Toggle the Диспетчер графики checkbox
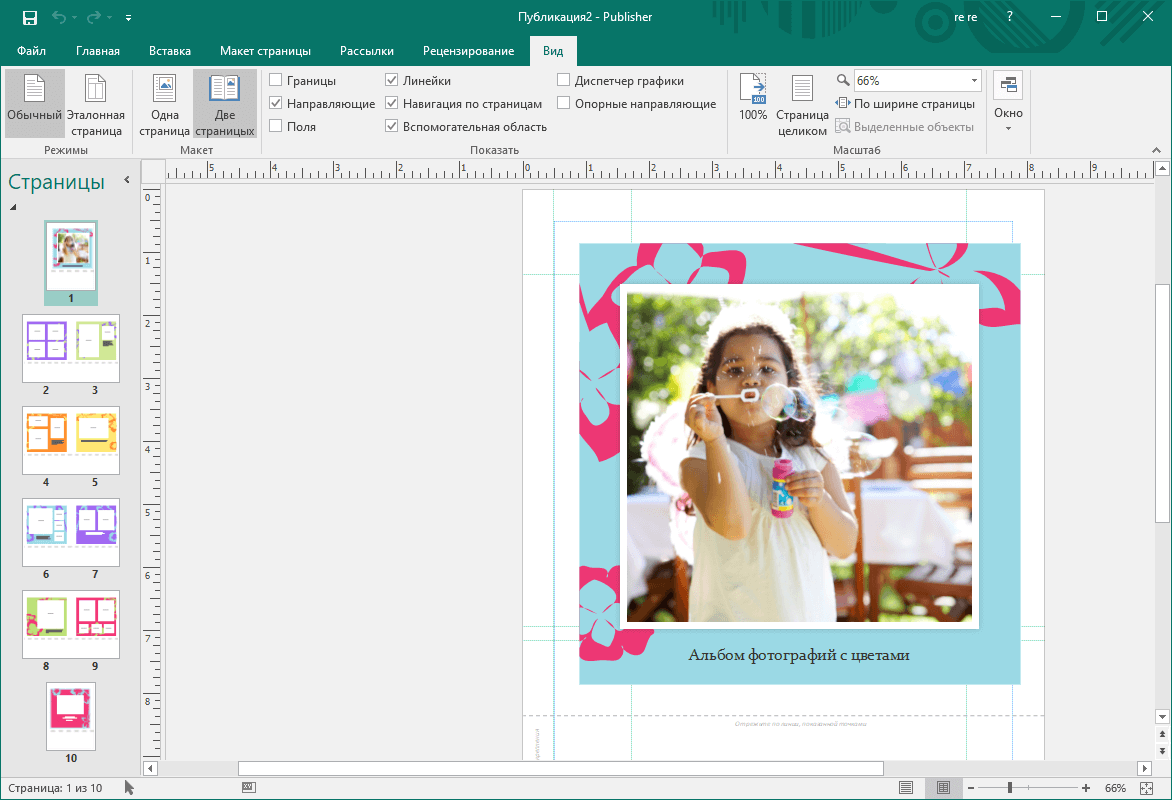This screenshot has height=800, width=1172. [x=564, y=81]
